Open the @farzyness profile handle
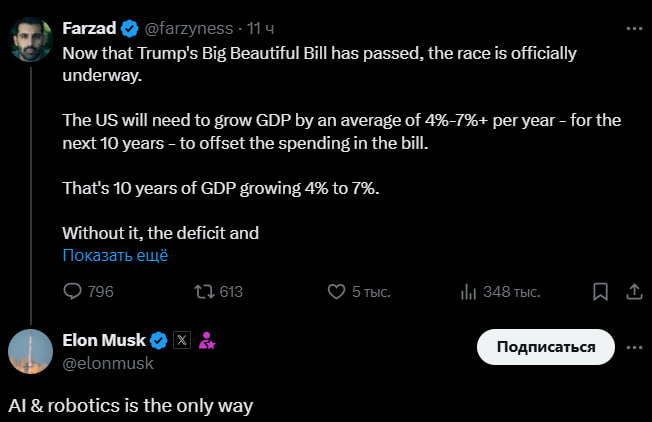The width and height of the screenshot is (652, 422). click(x=189, y=29)
